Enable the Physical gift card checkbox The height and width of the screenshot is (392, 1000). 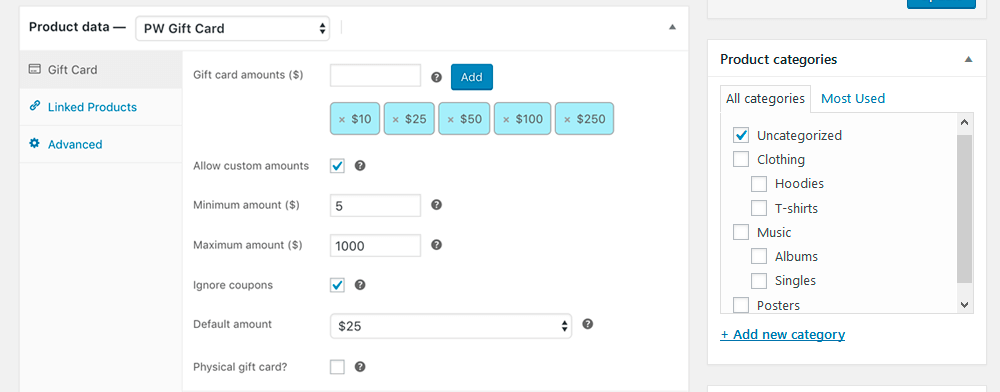[x=337, y=367]
